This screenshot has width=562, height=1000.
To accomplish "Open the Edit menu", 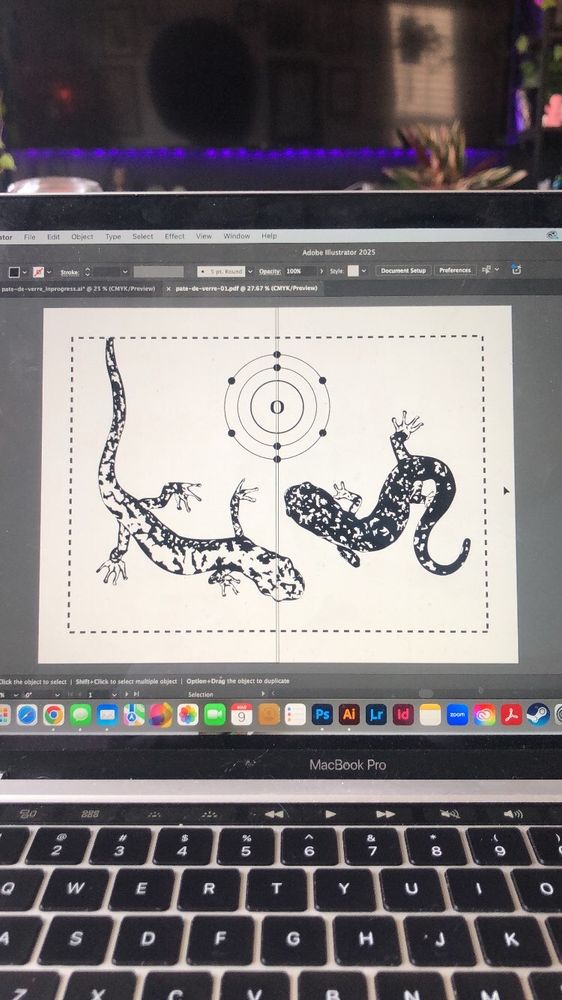I will coord(53,237).
